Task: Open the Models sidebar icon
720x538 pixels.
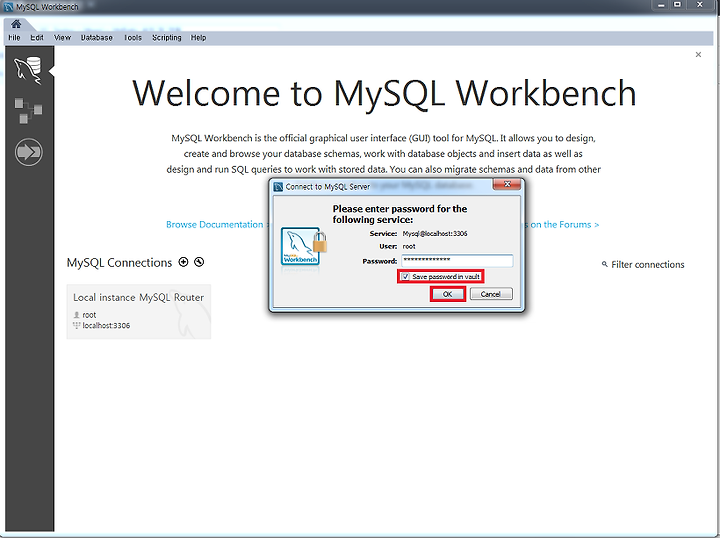Action: click(x=28, y=110)
